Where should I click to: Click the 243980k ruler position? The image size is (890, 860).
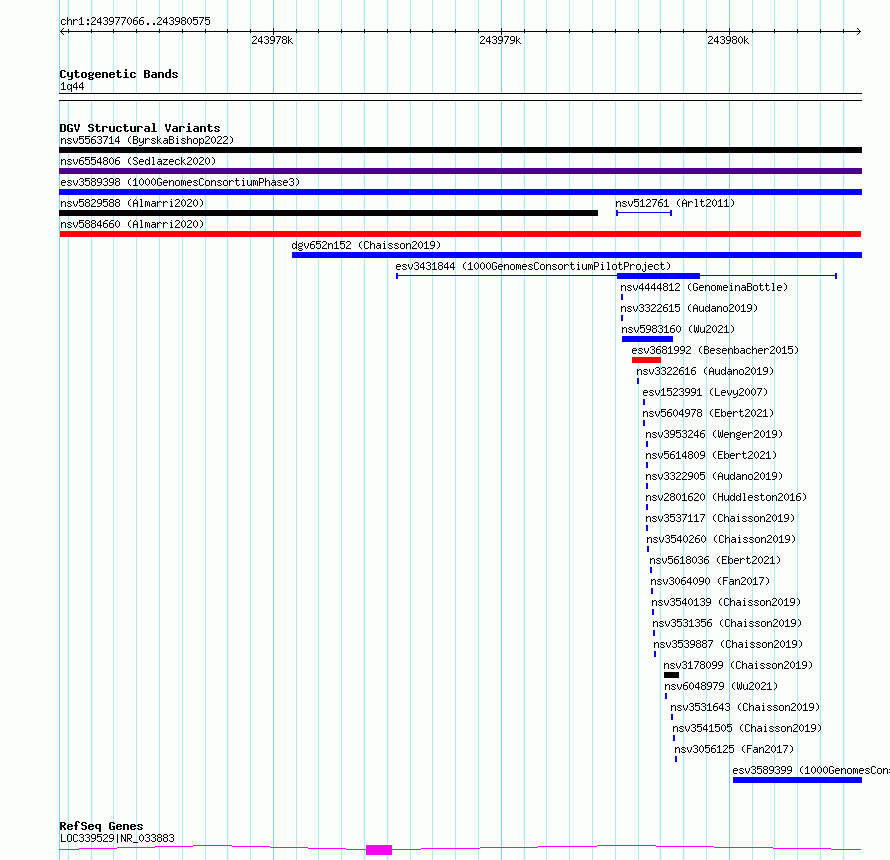[728, 40]
